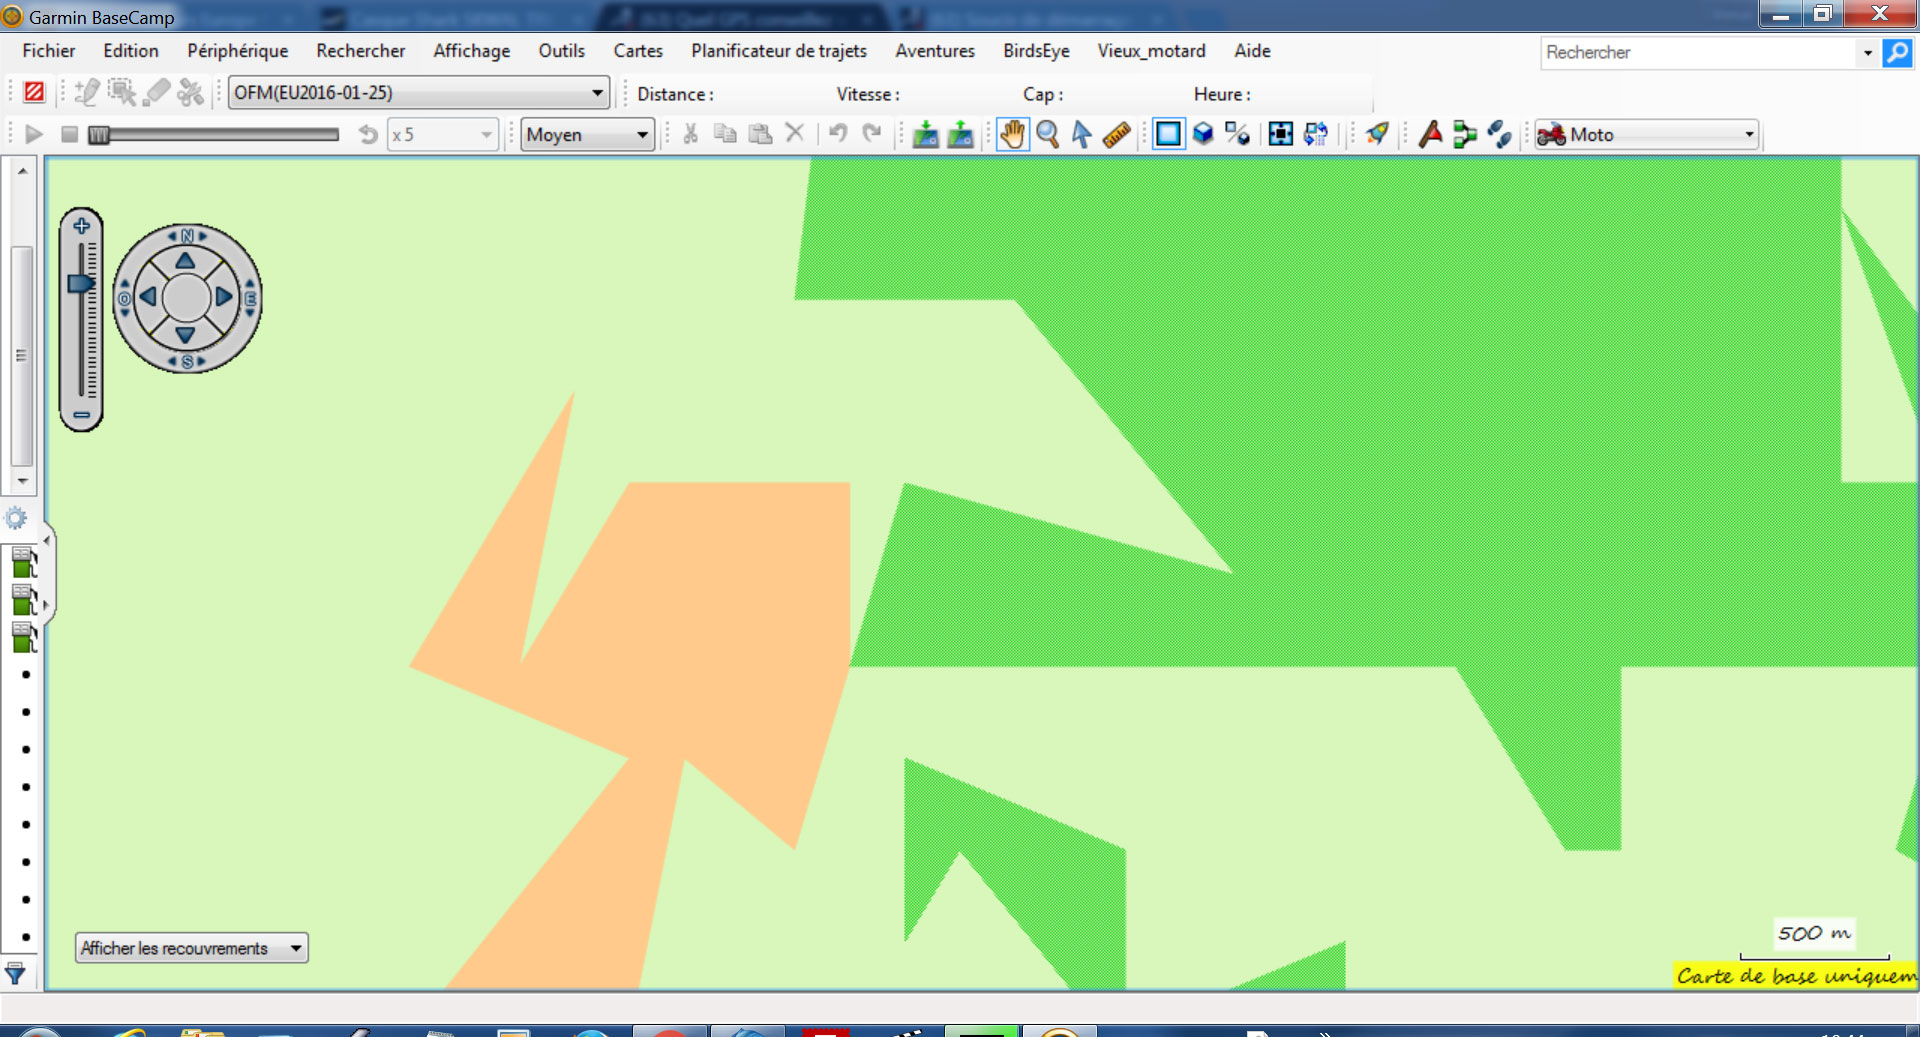Click the blue search magnifier button
The height and width of the screenshot is (1037, 1920).
(1896, 52)
